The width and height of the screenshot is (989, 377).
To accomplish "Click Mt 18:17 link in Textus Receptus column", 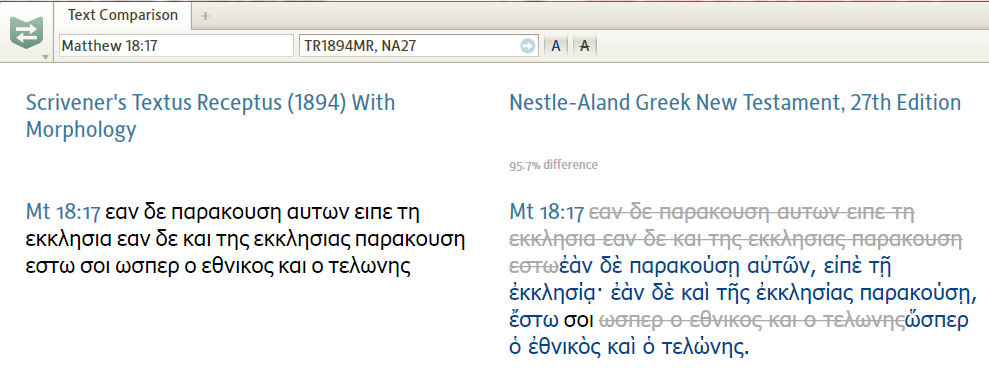I will click(x=63, y=212).
